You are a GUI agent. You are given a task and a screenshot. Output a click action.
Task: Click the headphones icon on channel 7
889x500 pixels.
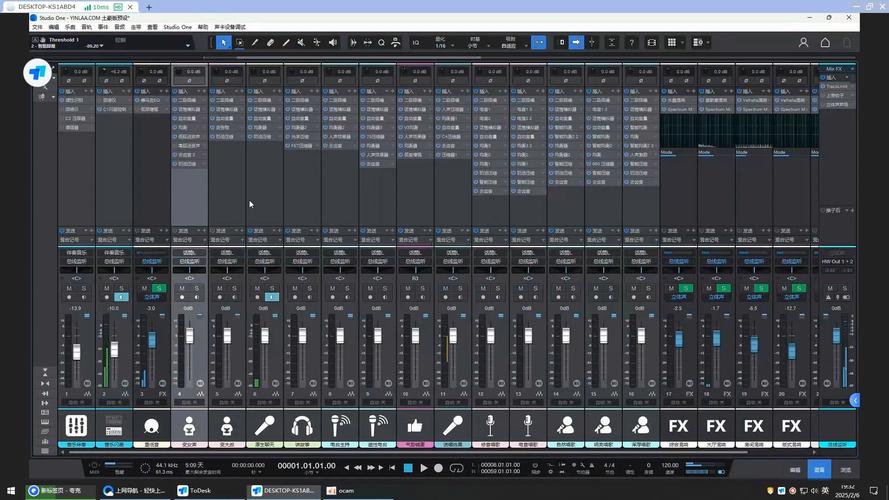pyautogui.click(x=303, y=424)
